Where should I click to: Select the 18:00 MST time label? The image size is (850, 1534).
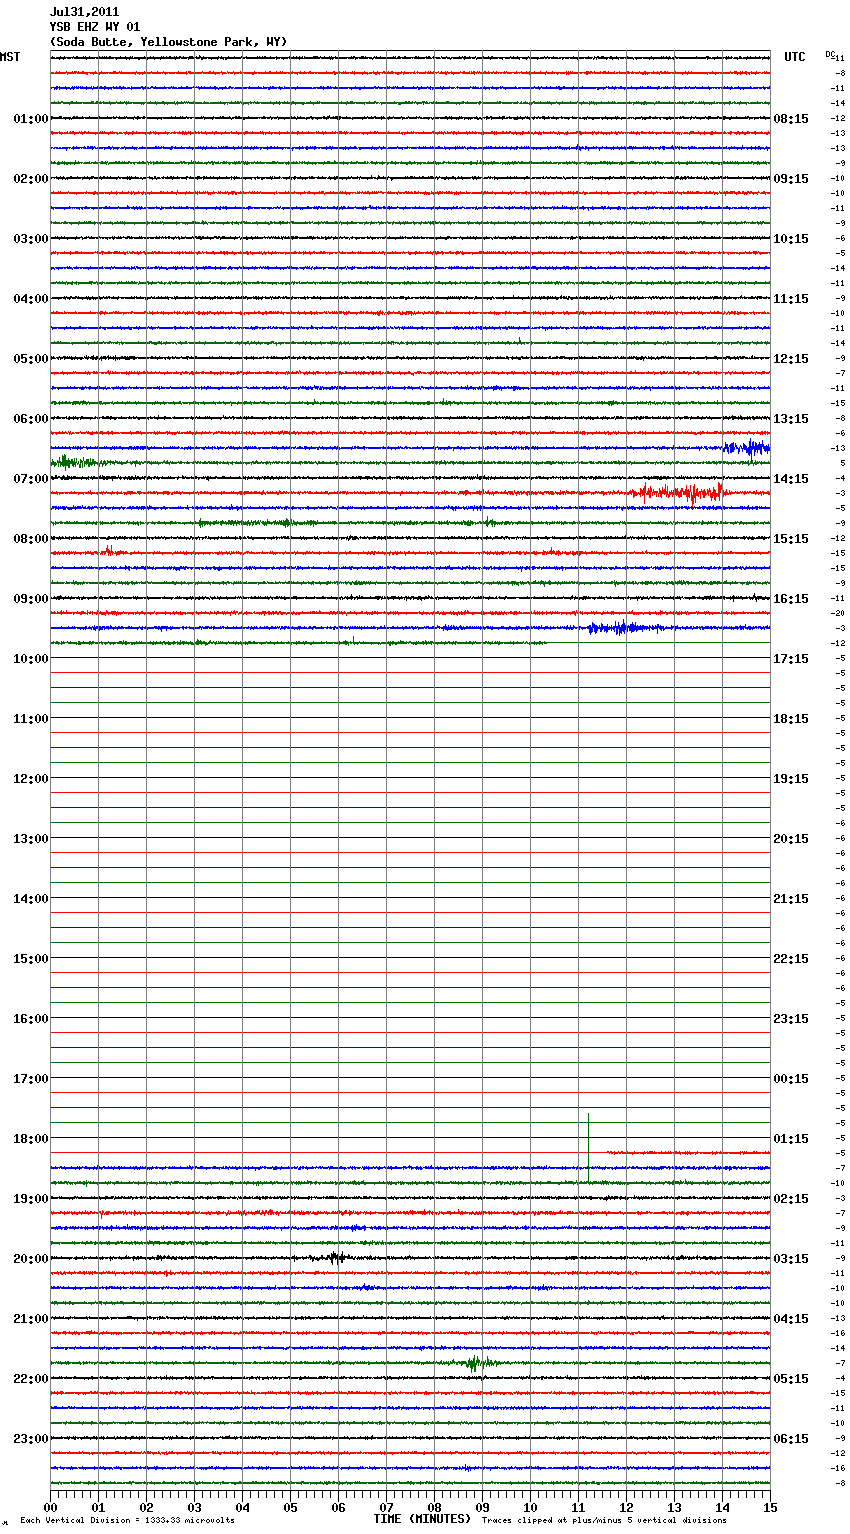(31, 1139)
